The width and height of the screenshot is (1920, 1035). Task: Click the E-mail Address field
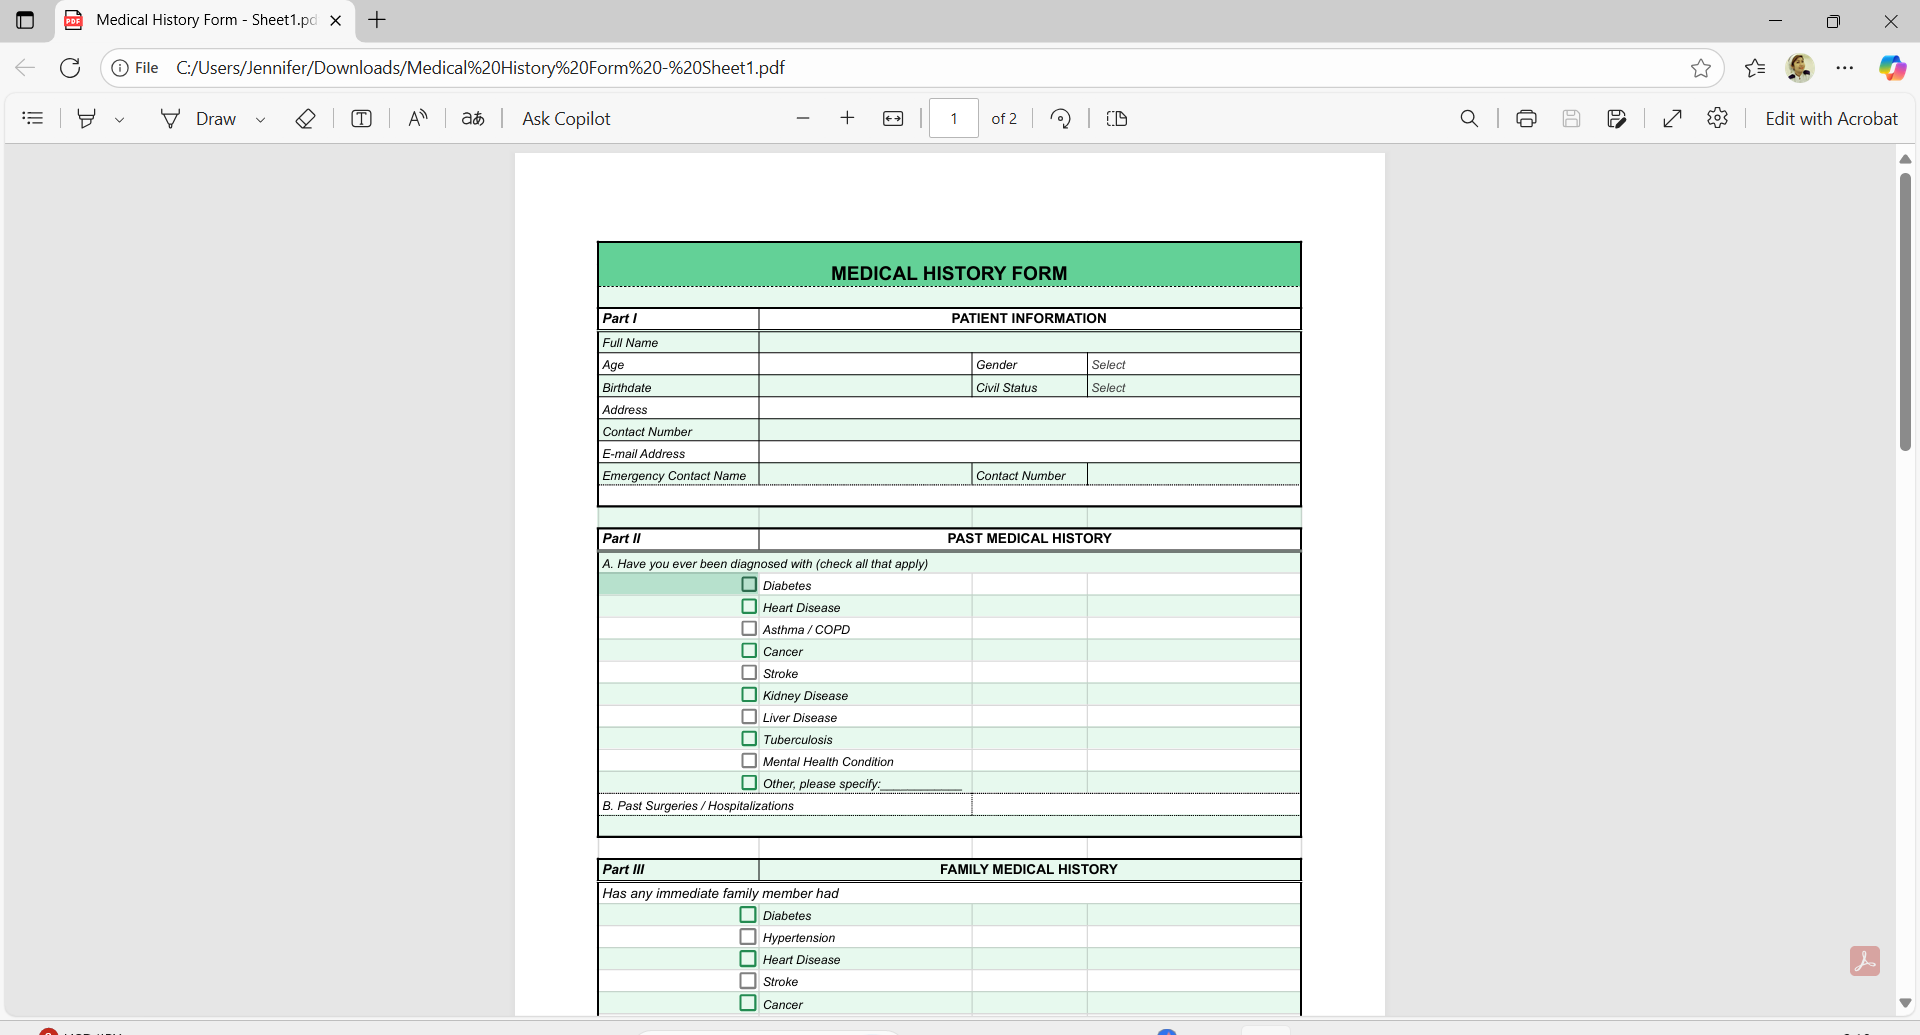tap(1029, 453)
